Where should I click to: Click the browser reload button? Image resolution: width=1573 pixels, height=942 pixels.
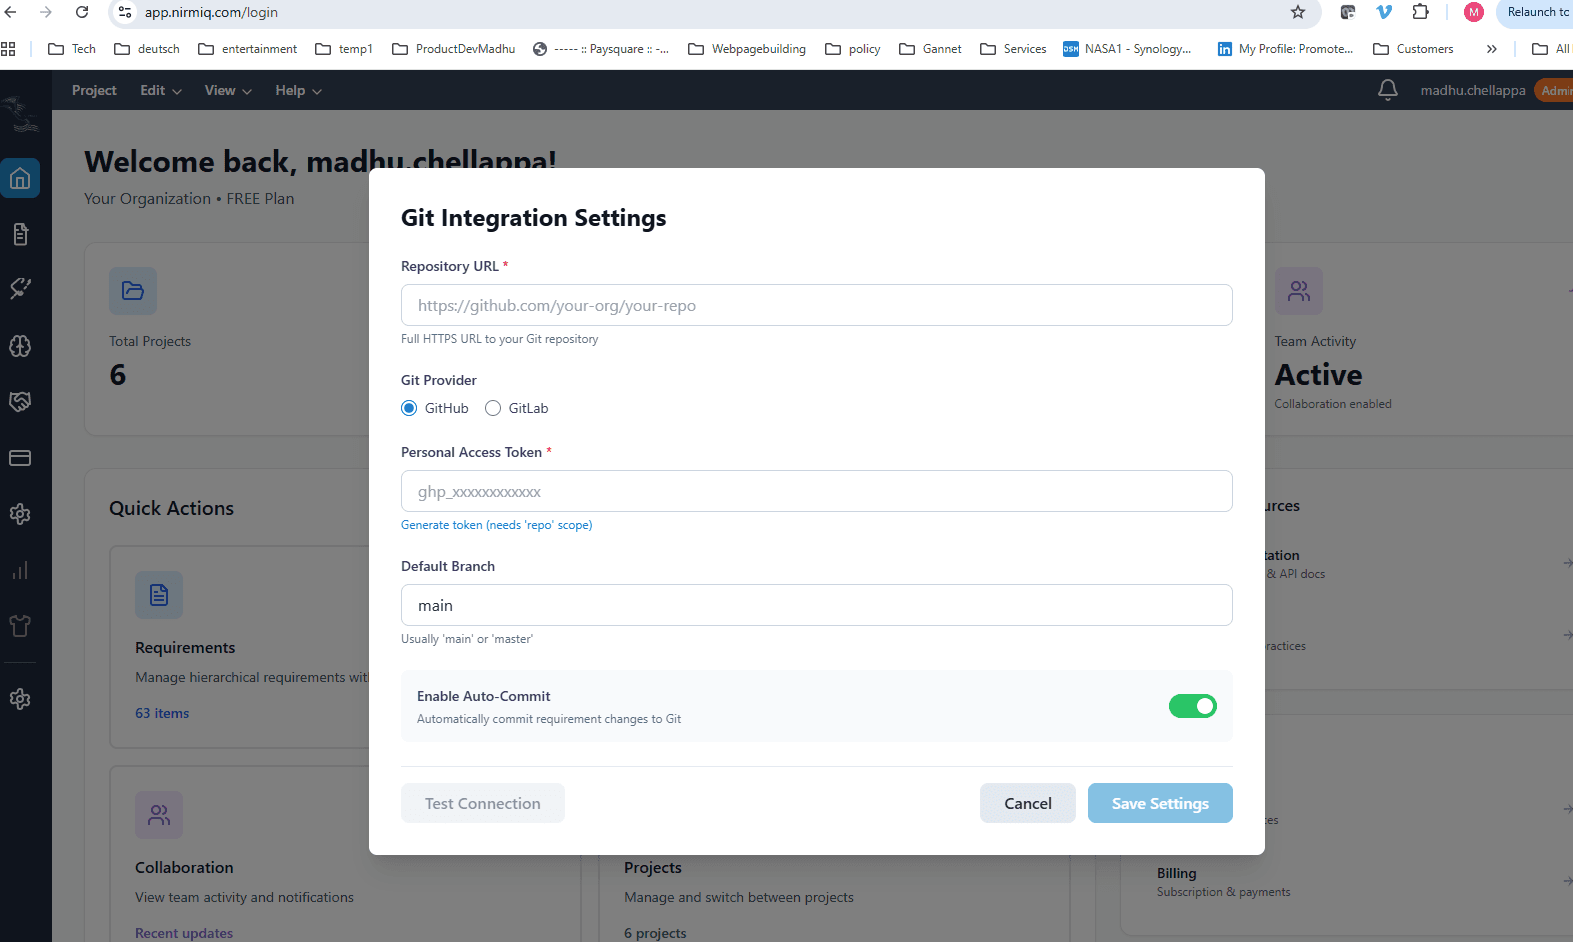pyautogui.click(x=82, y=12)
